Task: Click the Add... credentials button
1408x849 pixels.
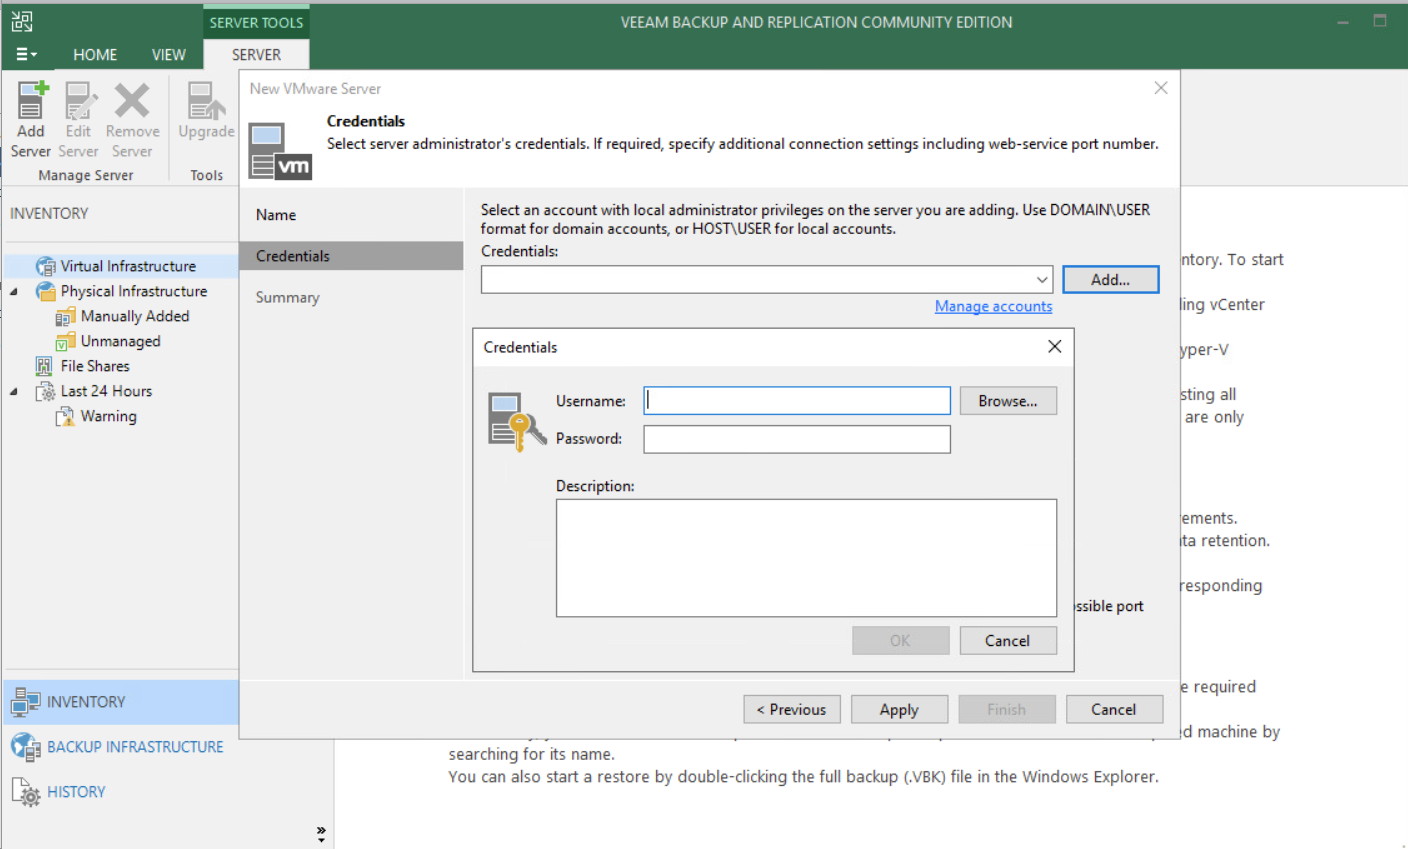Action: point(1110,280)
